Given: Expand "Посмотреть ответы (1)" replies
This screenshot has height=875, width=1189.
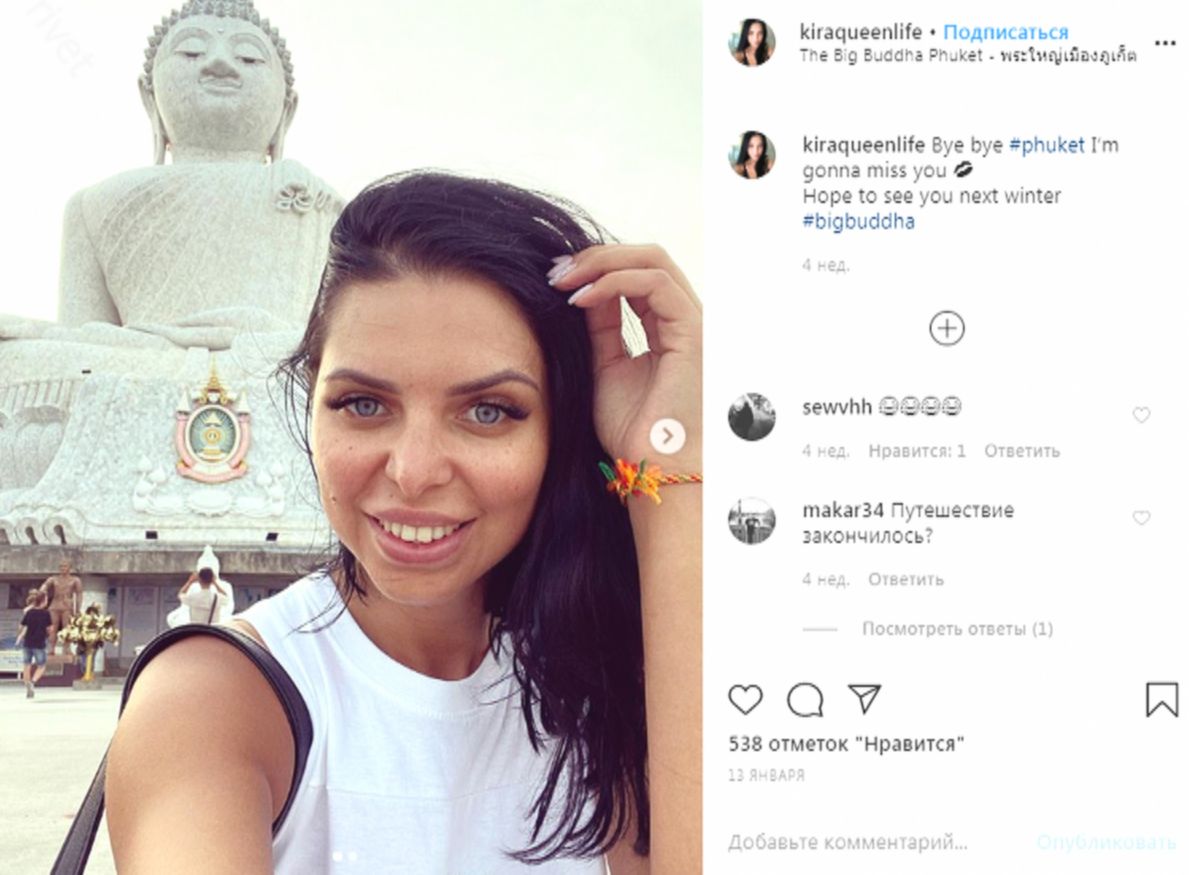Looking at the screenshot, I should (957, 629).
